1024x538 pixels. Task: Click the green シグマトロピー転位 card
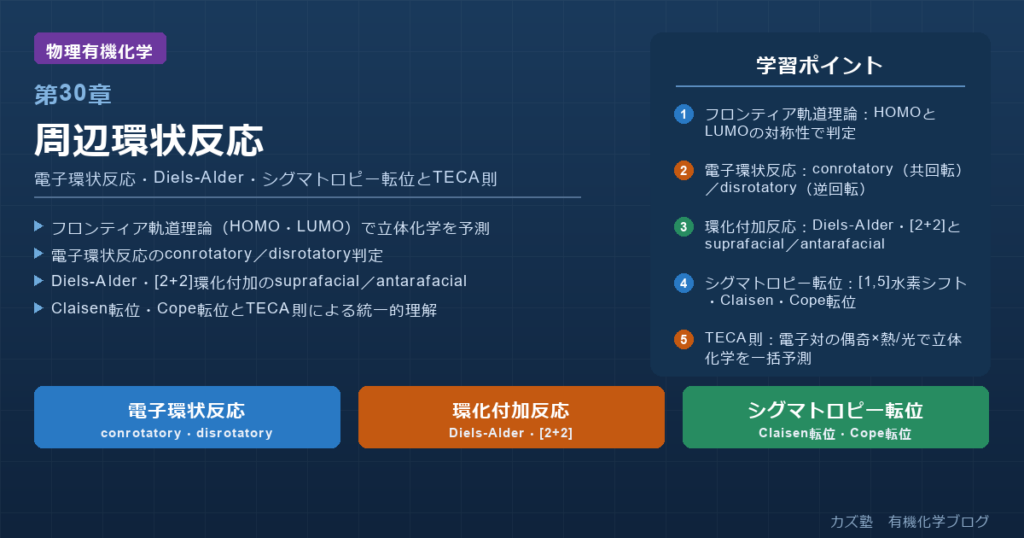[x=835, y=417]
